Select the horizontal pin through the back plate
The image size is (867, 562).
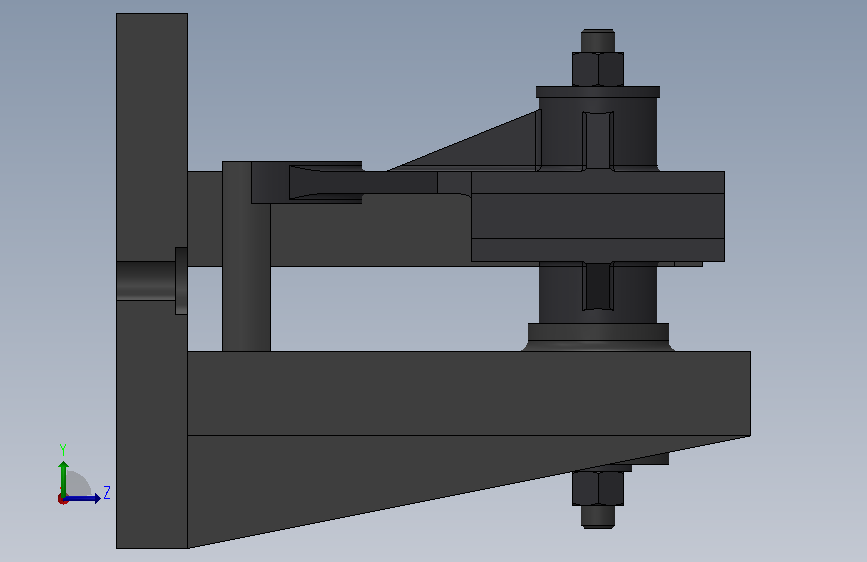pyautogui.click(x=146, y=281)
